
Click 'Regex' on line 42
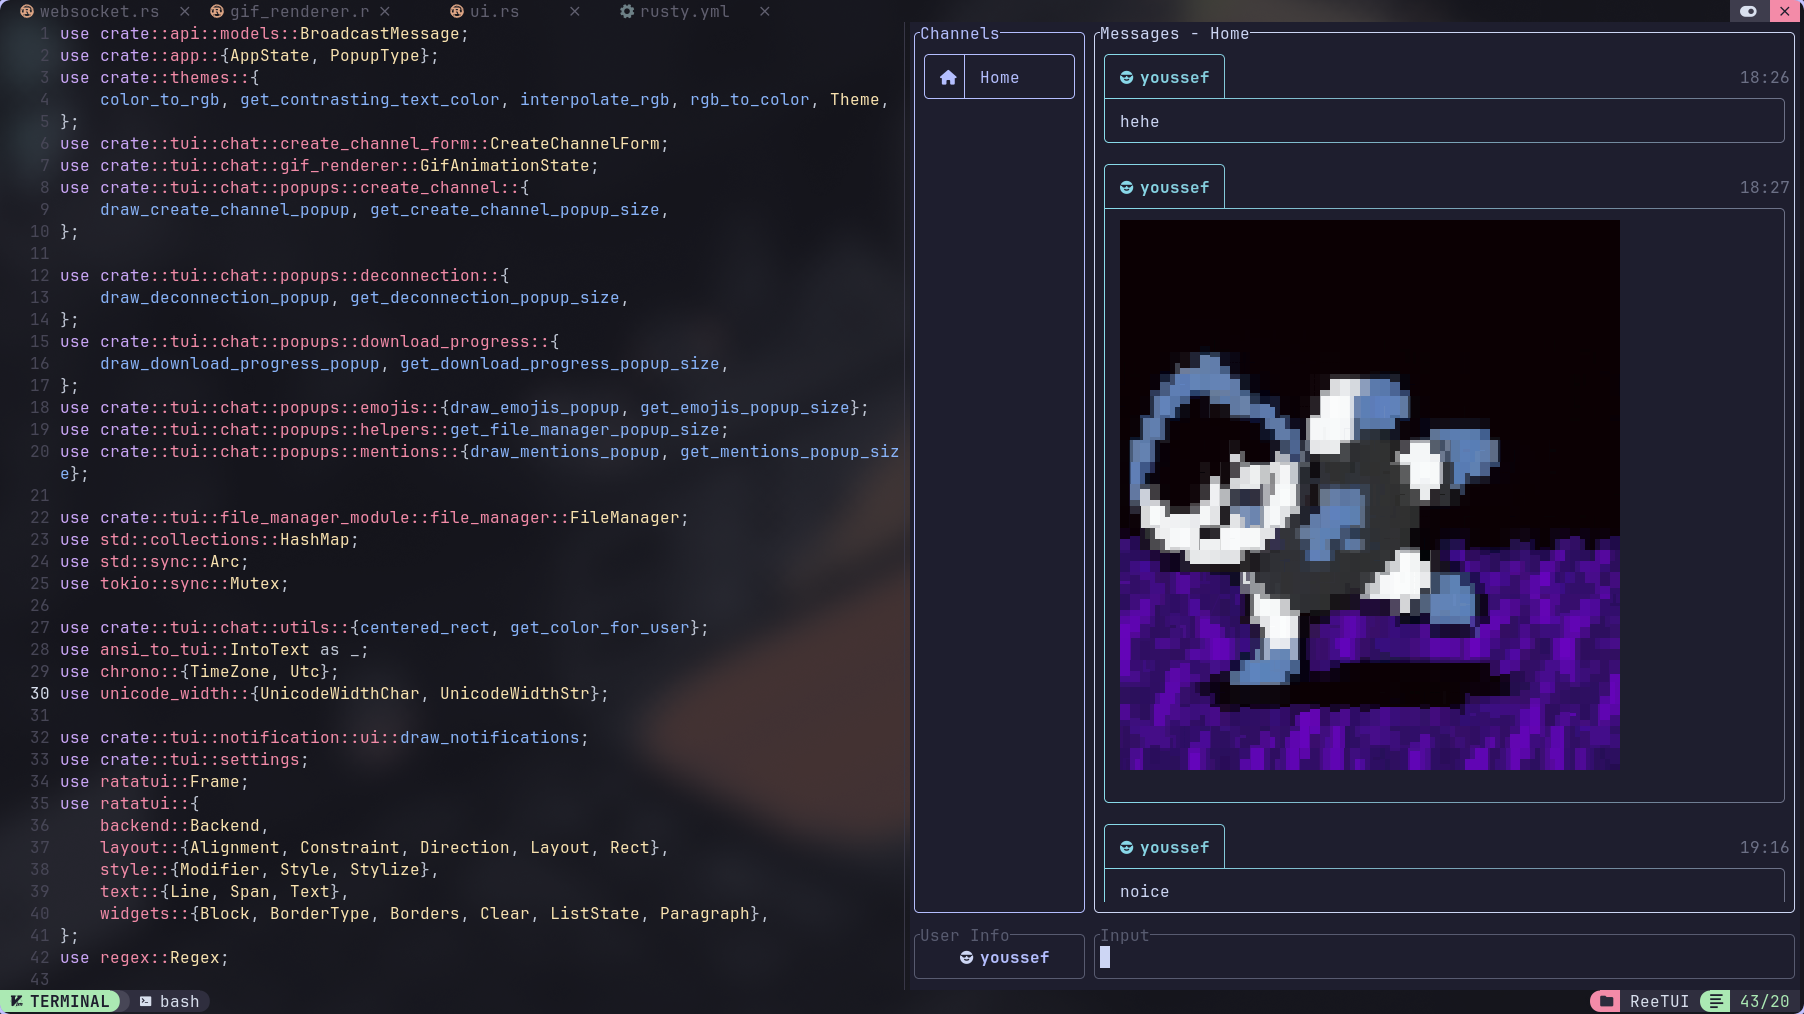click(194, 957)
